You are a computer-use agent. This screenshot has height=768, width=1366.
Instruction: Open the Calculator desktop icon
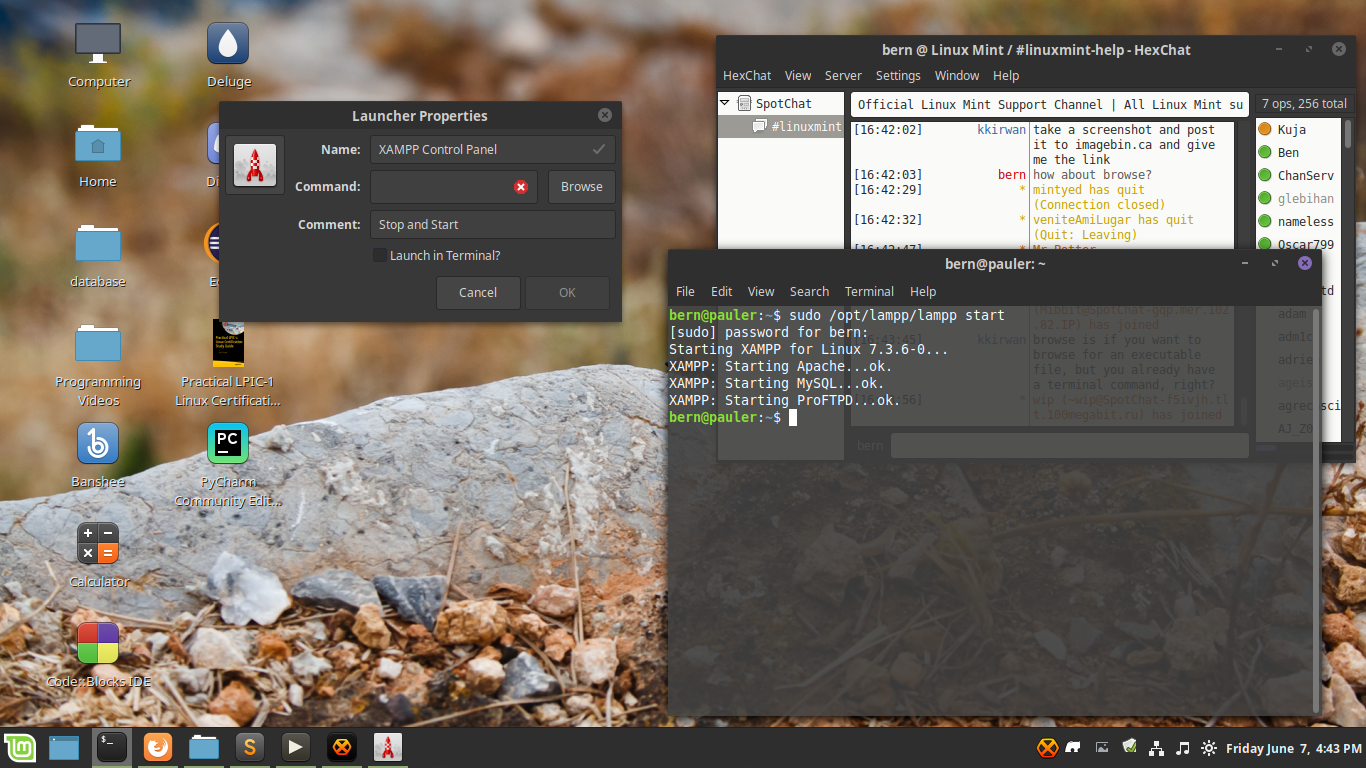98,556
